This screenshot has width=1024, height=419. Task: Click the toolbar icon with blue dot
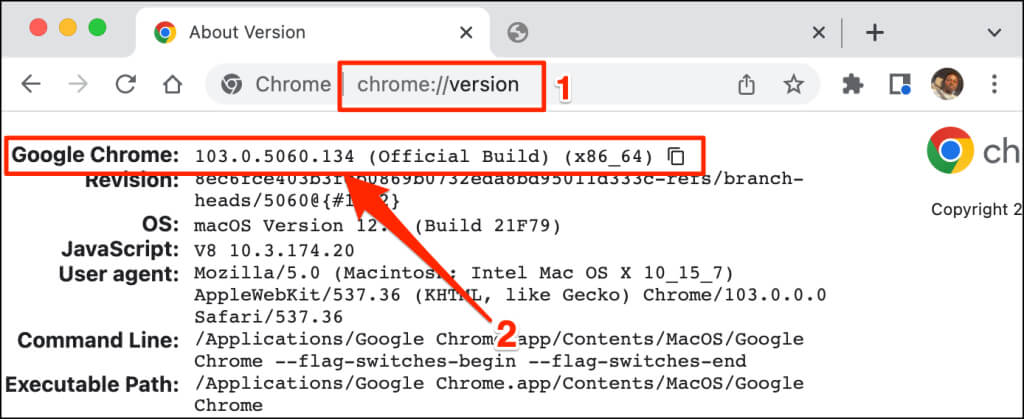click(x=899, y=85)
